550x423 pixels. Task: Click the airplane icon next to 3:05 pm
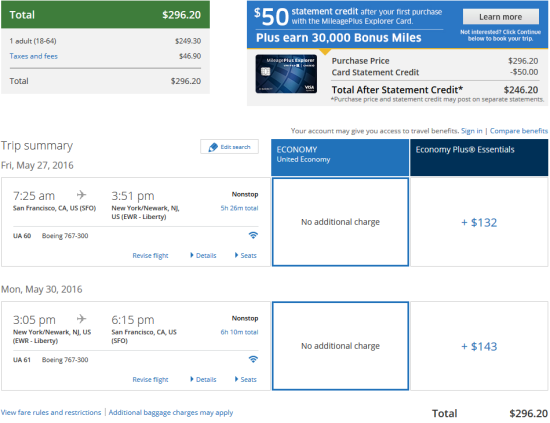coord(81,318)
